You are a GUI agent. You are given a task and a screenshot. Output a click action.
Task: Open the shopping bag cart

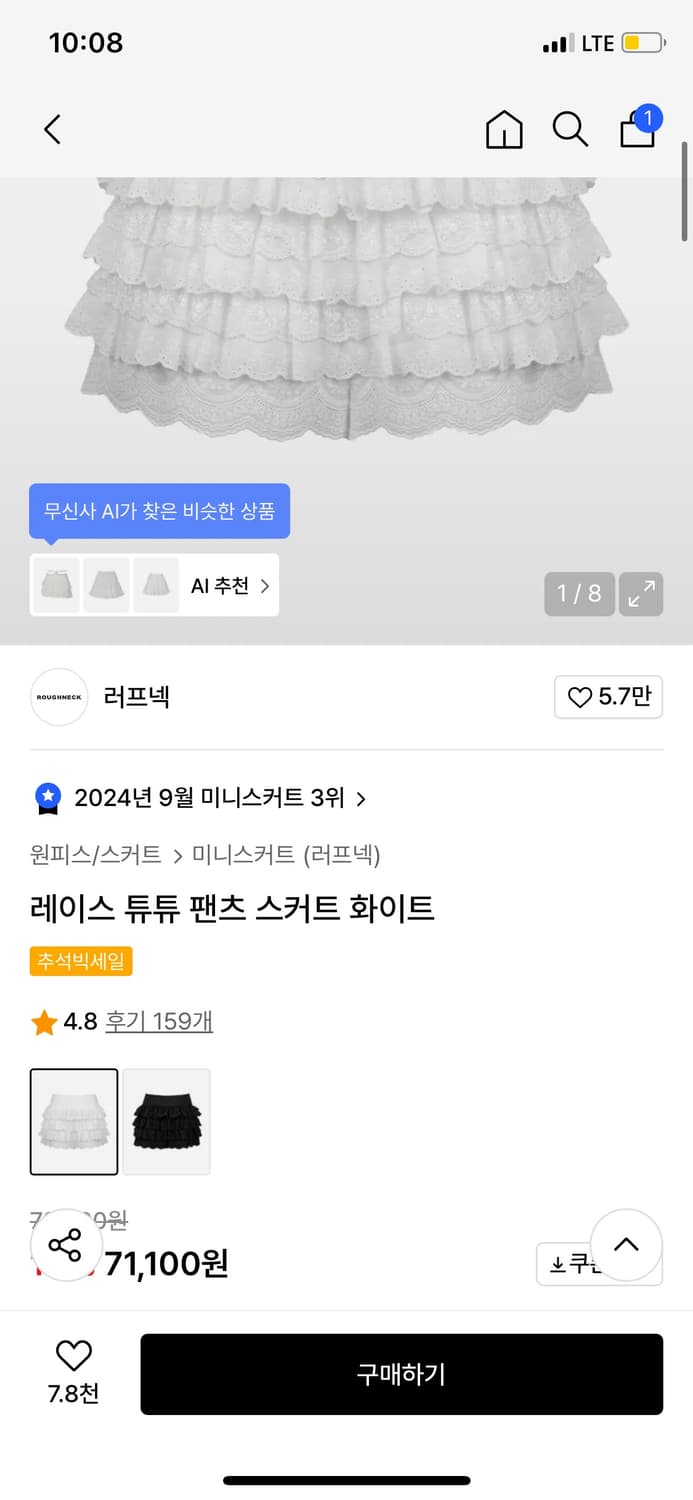tap(638, 129)
